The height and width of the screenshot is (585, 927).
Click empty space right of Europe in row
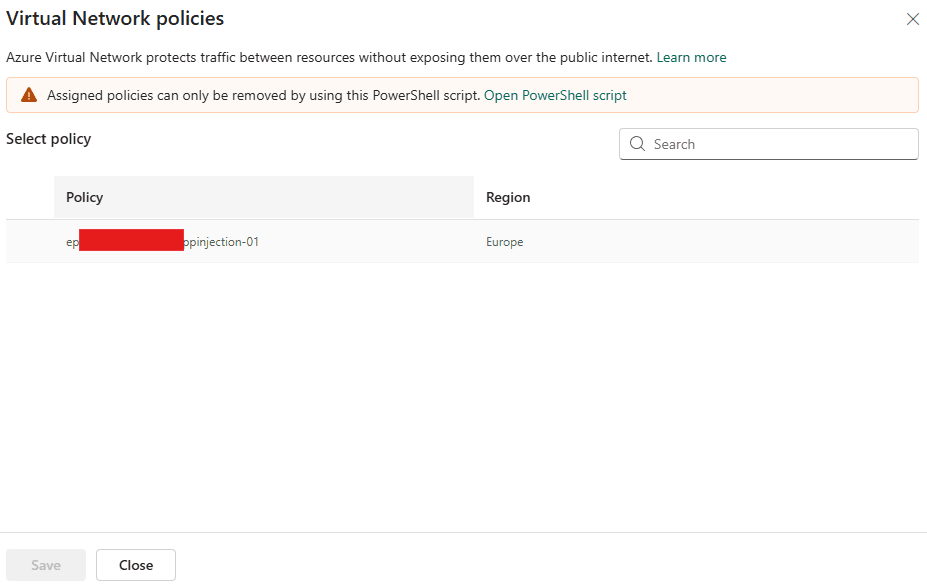[x=720, y=242]
